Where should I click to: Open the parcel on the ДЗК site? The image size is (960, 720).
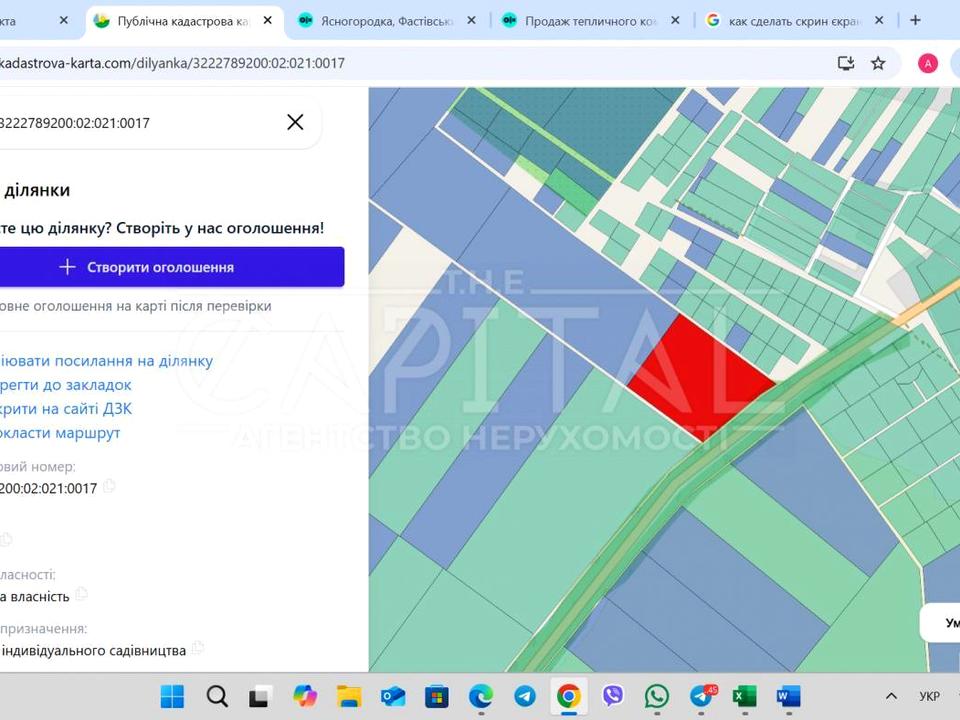tap(66, 408)
